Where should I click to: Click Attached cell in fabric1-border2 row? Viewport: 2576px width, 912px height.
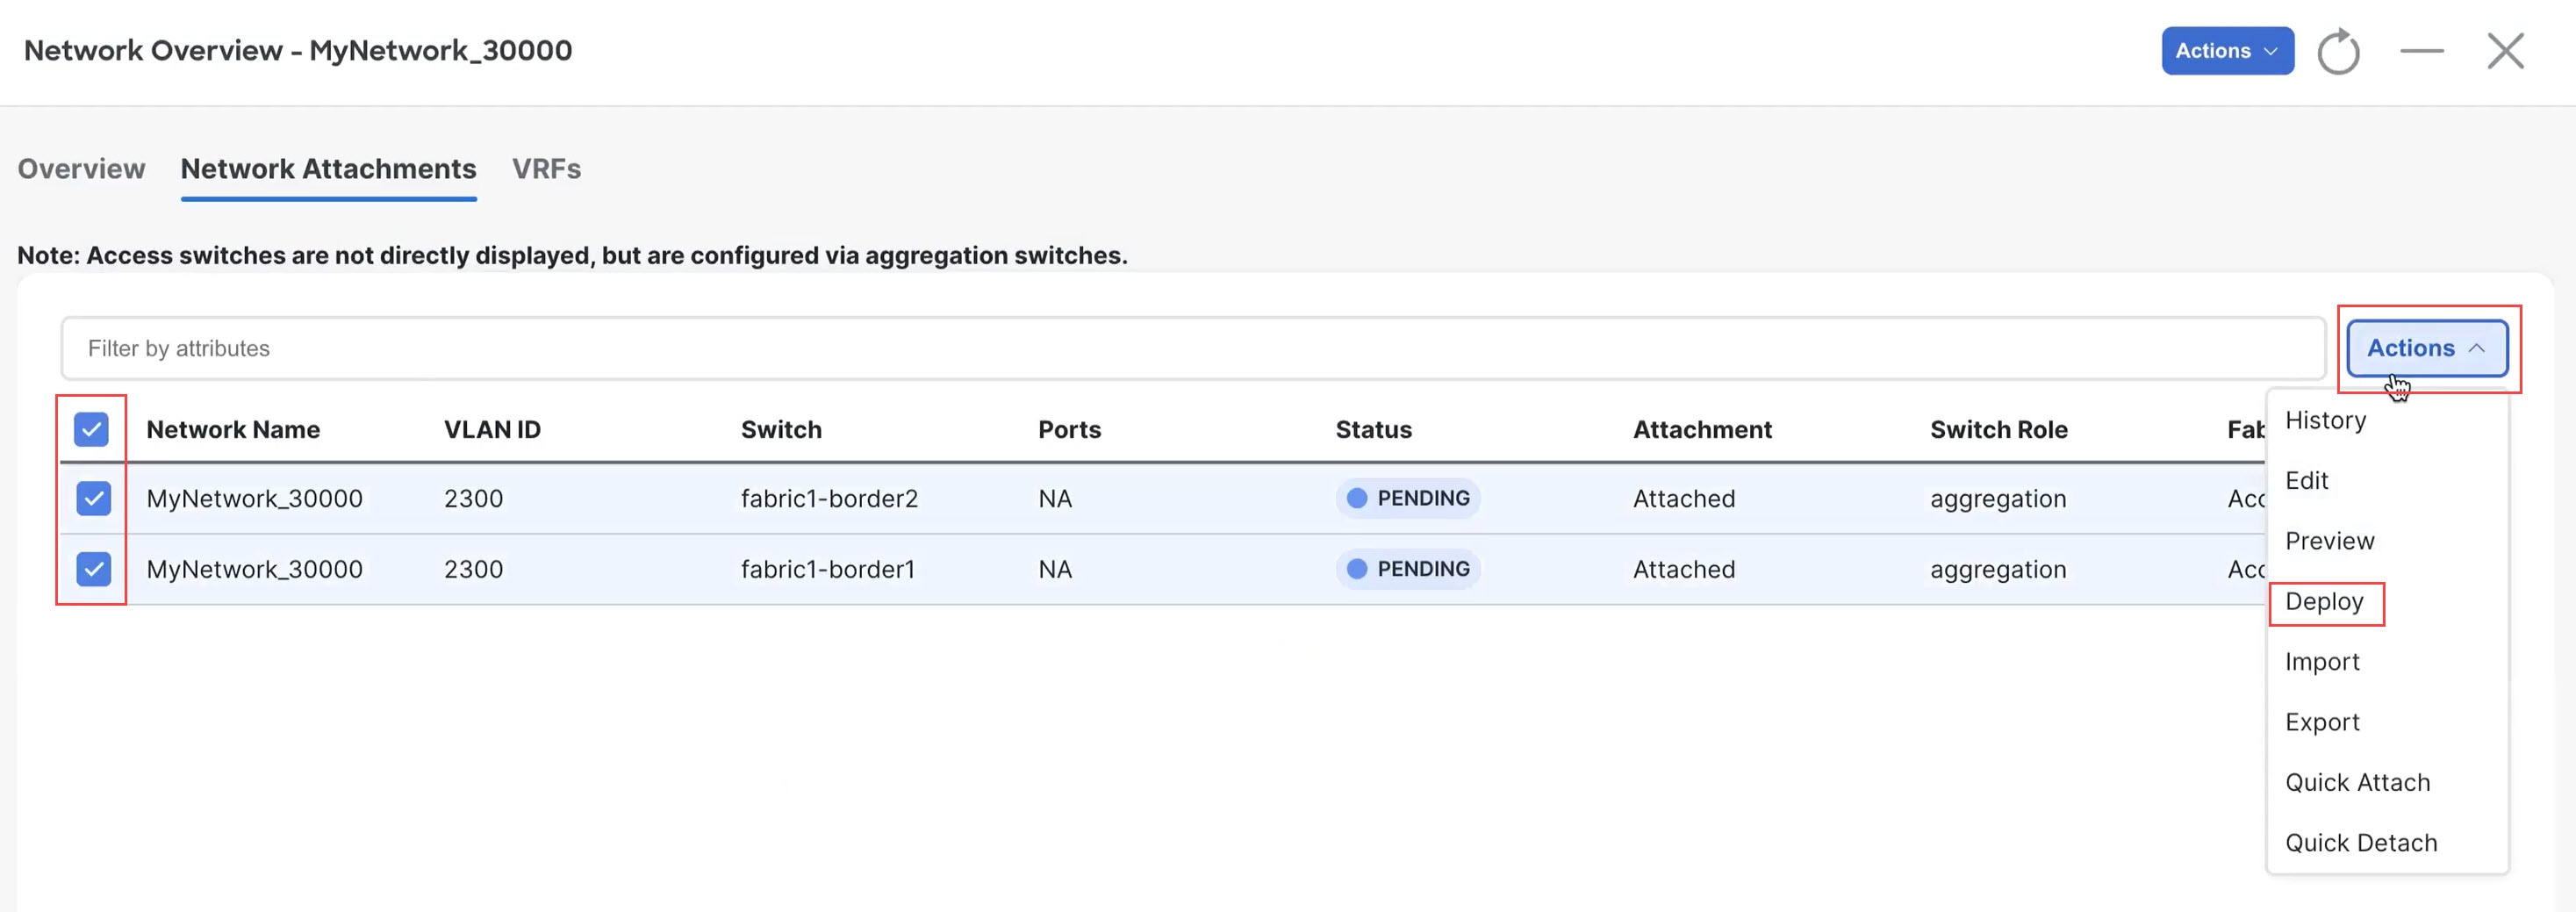pos(1684,499)
